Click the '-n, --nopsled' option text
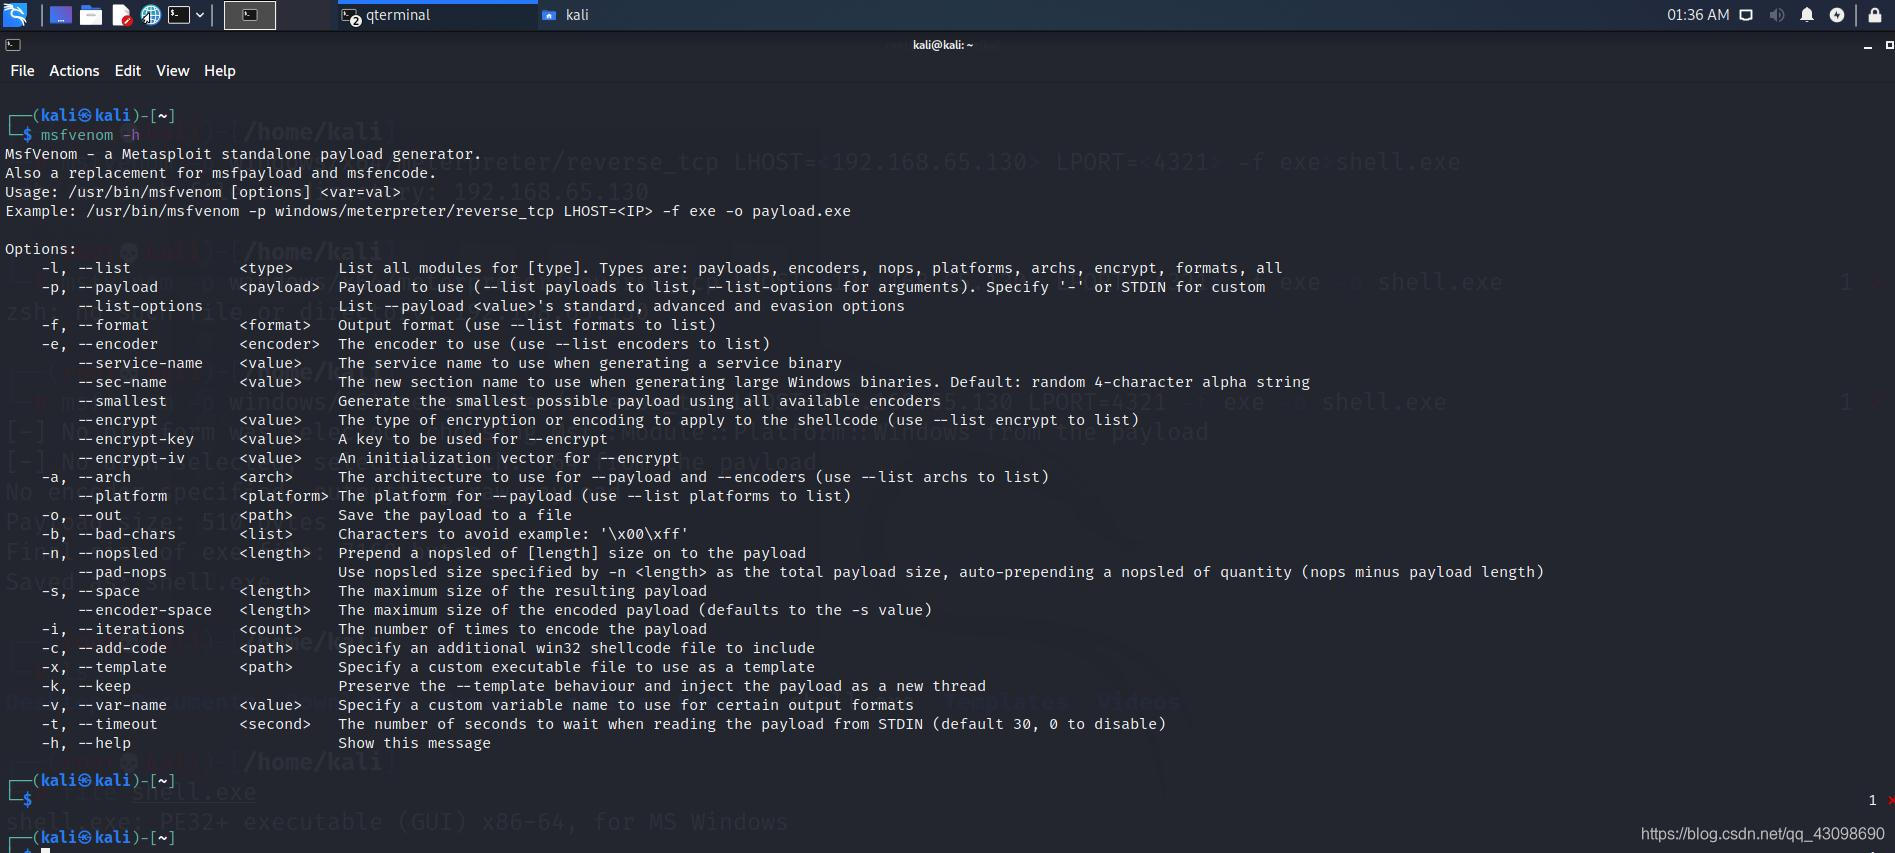 coord(99,553)
